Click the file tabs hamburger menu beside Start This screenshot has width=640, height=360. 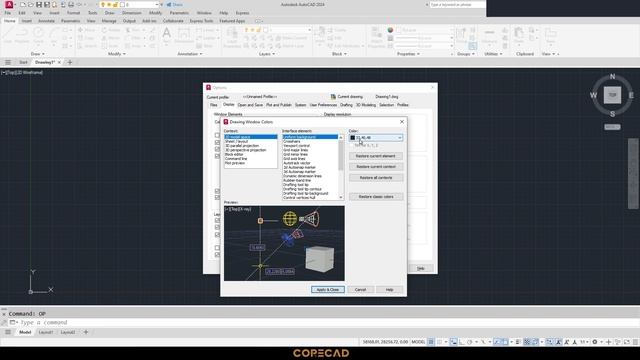pyautogui.click(x=8, y=62)
